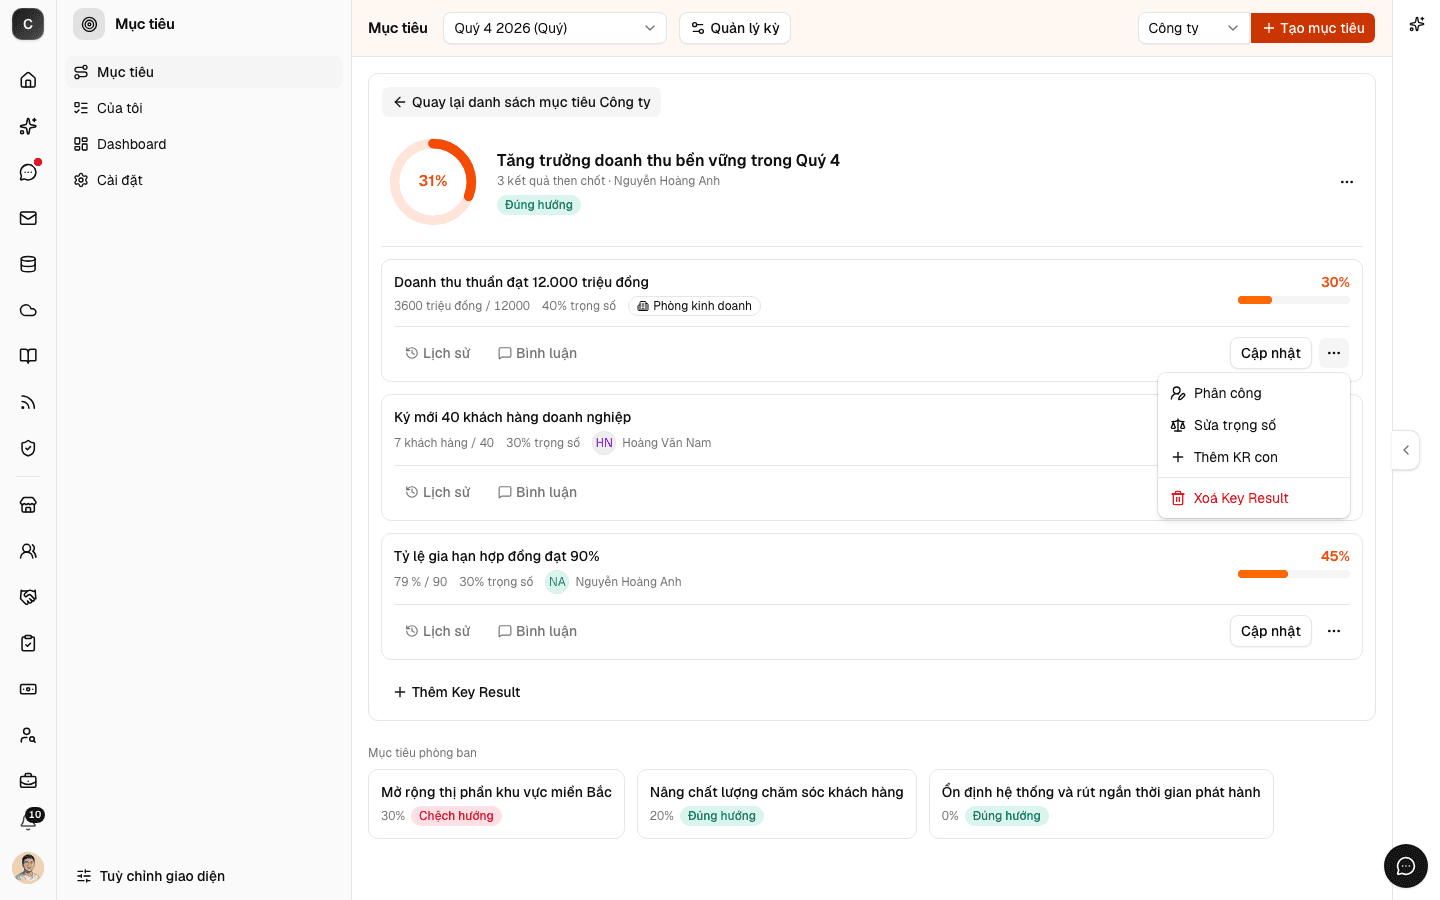
Task: Open three-dot menu for Tỷ lệ gia hạn KR
Action: point(1334,631)
